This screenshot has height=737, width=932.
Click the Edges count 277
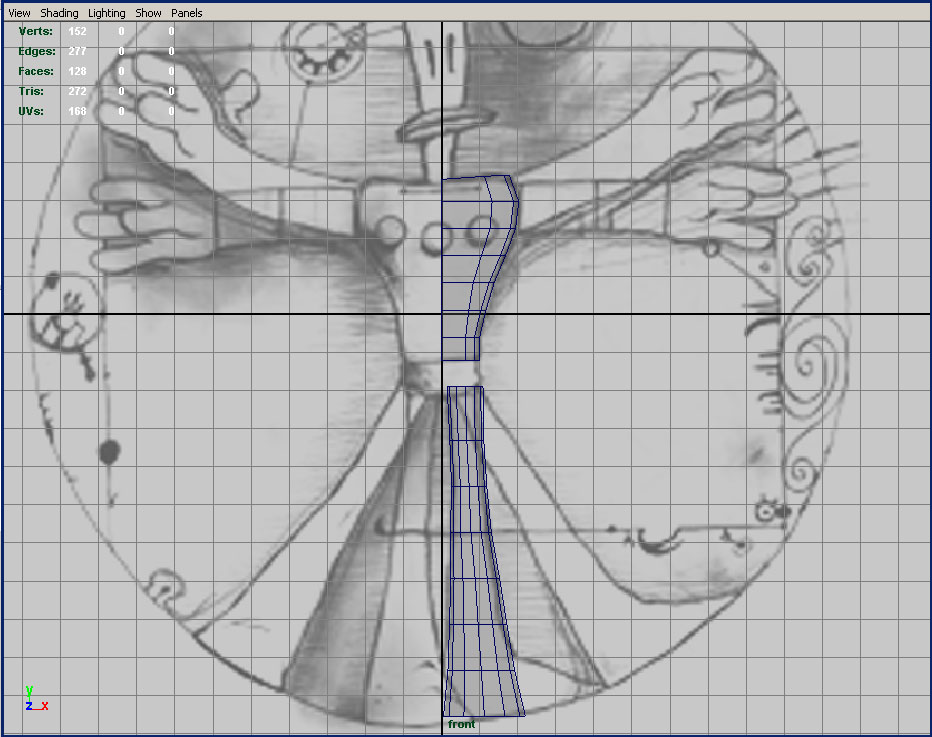(x=77, y=51)
